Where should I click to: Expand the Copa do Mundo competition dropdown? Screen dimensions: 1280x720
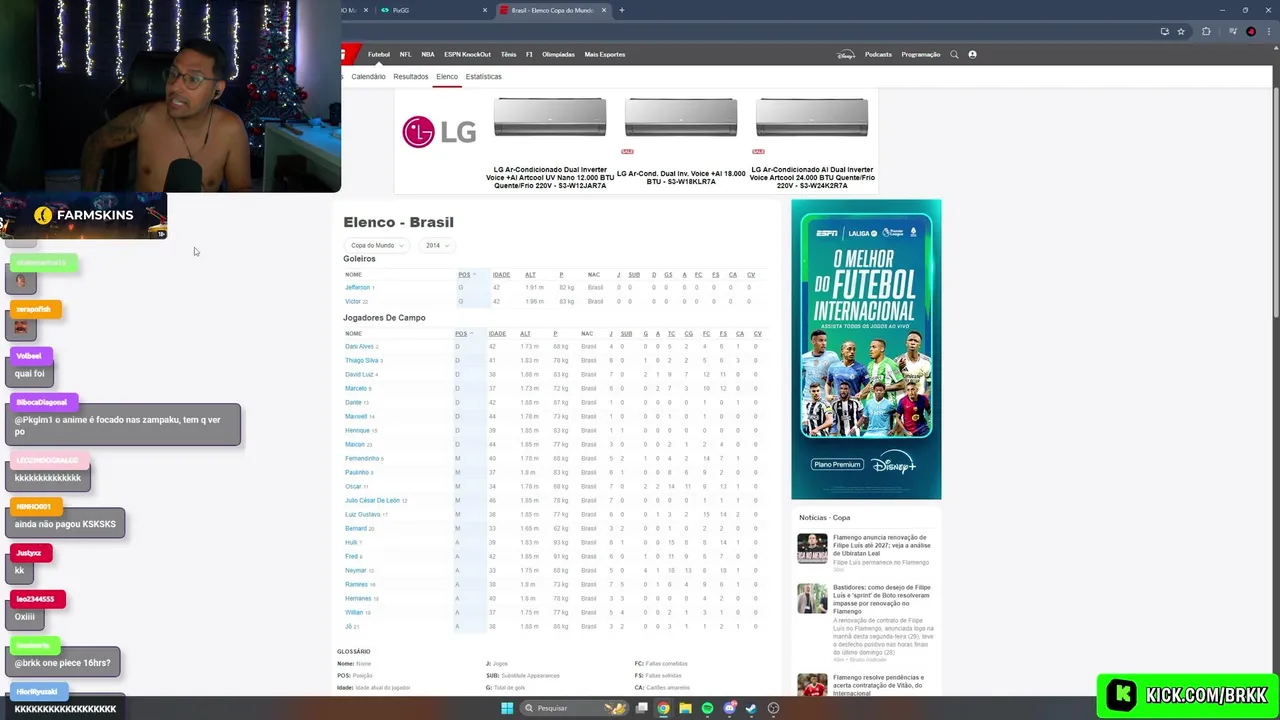[x=376, y=245]
